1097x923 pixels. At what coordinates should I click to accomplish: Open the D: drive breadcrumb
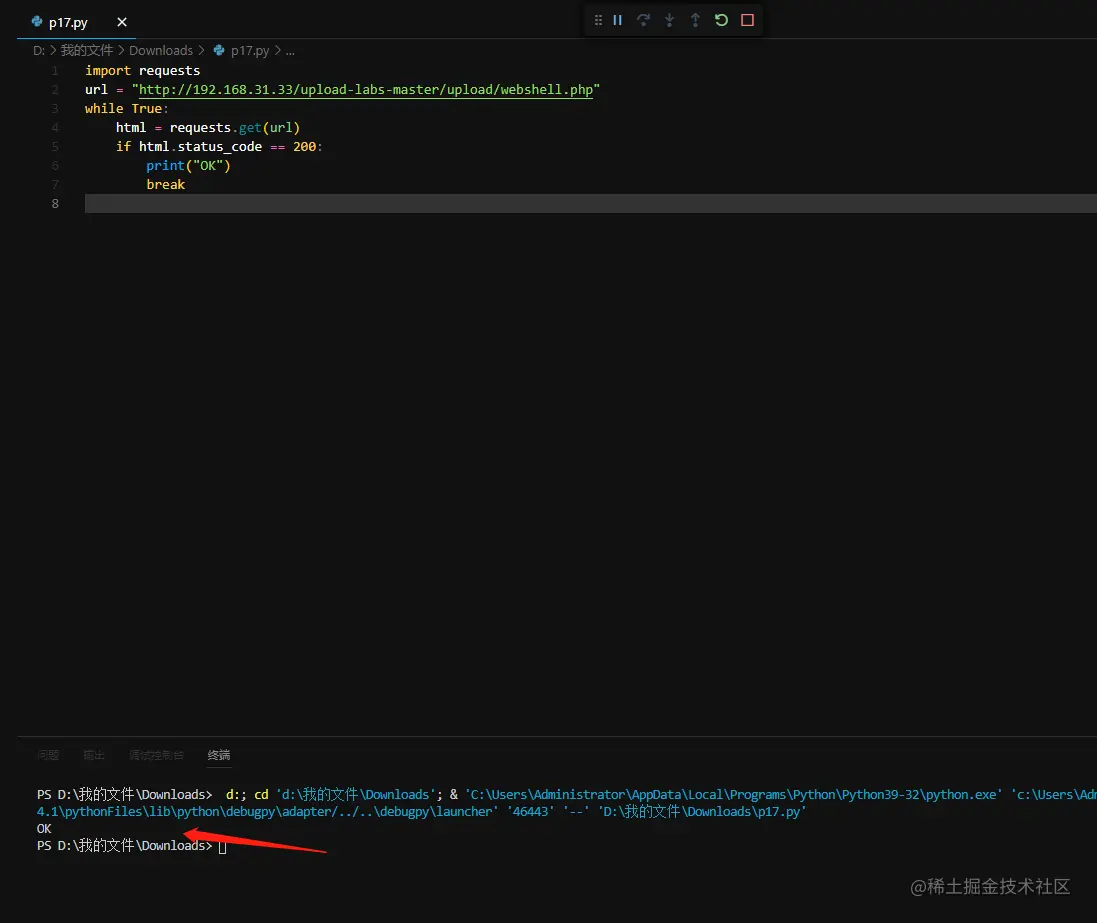pyautogui.click(x=39, y=50)
